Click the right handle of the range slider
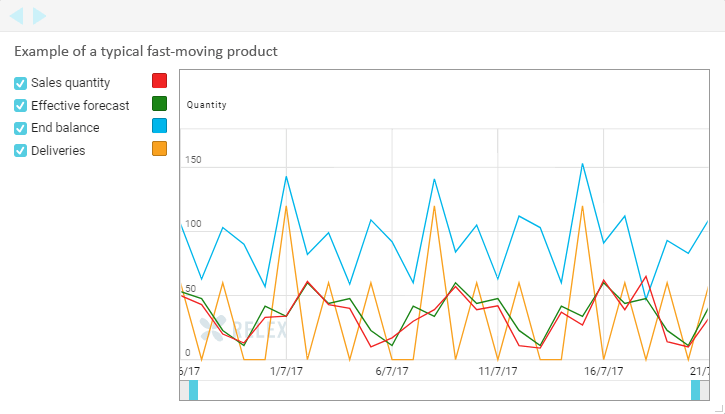Image resolution: width=725 pixels, height=414 pixels. [695, 390]
